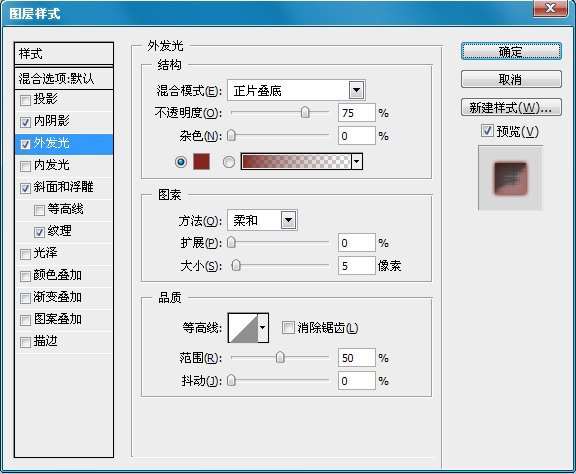Click the 杂色 noise slider handle
Screen dimensions: 576x474
coord(231,136)
